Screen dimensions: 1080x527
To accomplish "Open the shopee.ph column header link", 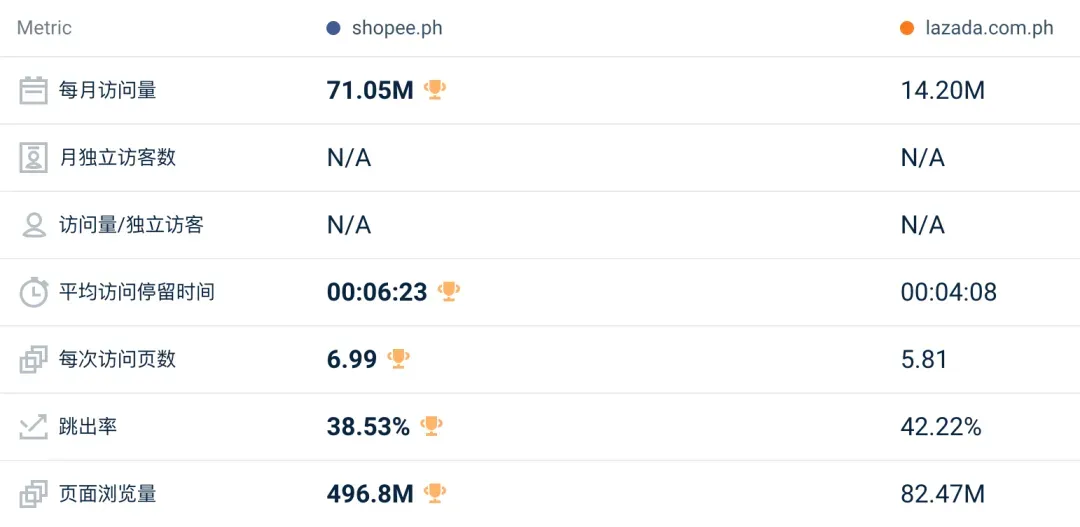I will 397,28.
